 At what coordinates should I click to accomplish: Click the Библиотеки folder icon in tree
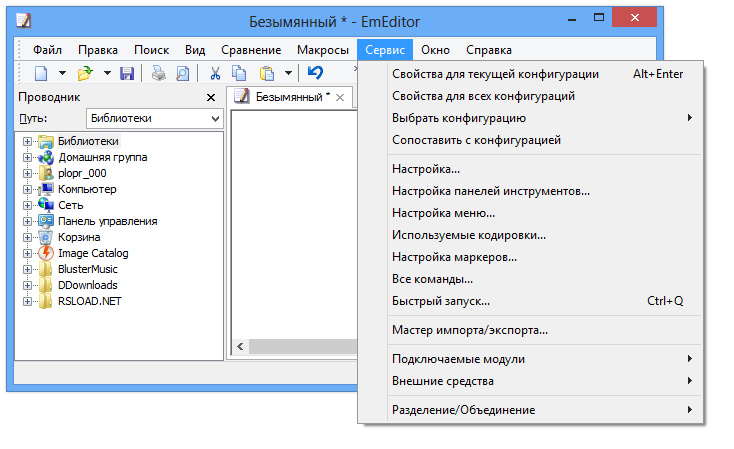(x=46, y=141)
